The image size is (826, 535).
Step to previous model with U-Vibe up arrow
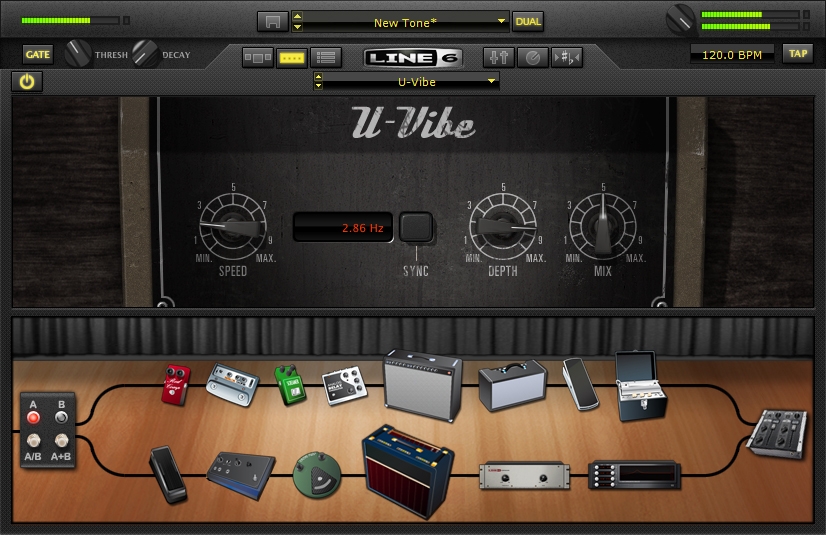click(318, 77)
